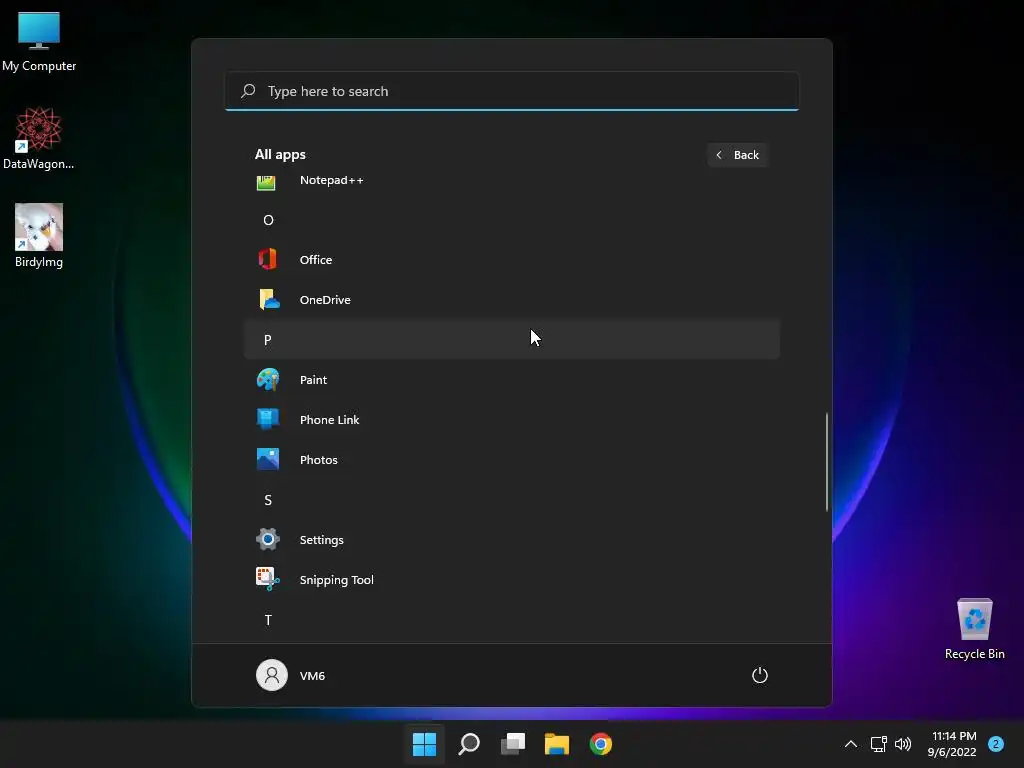Viewport: 1024px width, 768px height.
Task: Open File Explorer from taskbar
Action: coord(557,744)
